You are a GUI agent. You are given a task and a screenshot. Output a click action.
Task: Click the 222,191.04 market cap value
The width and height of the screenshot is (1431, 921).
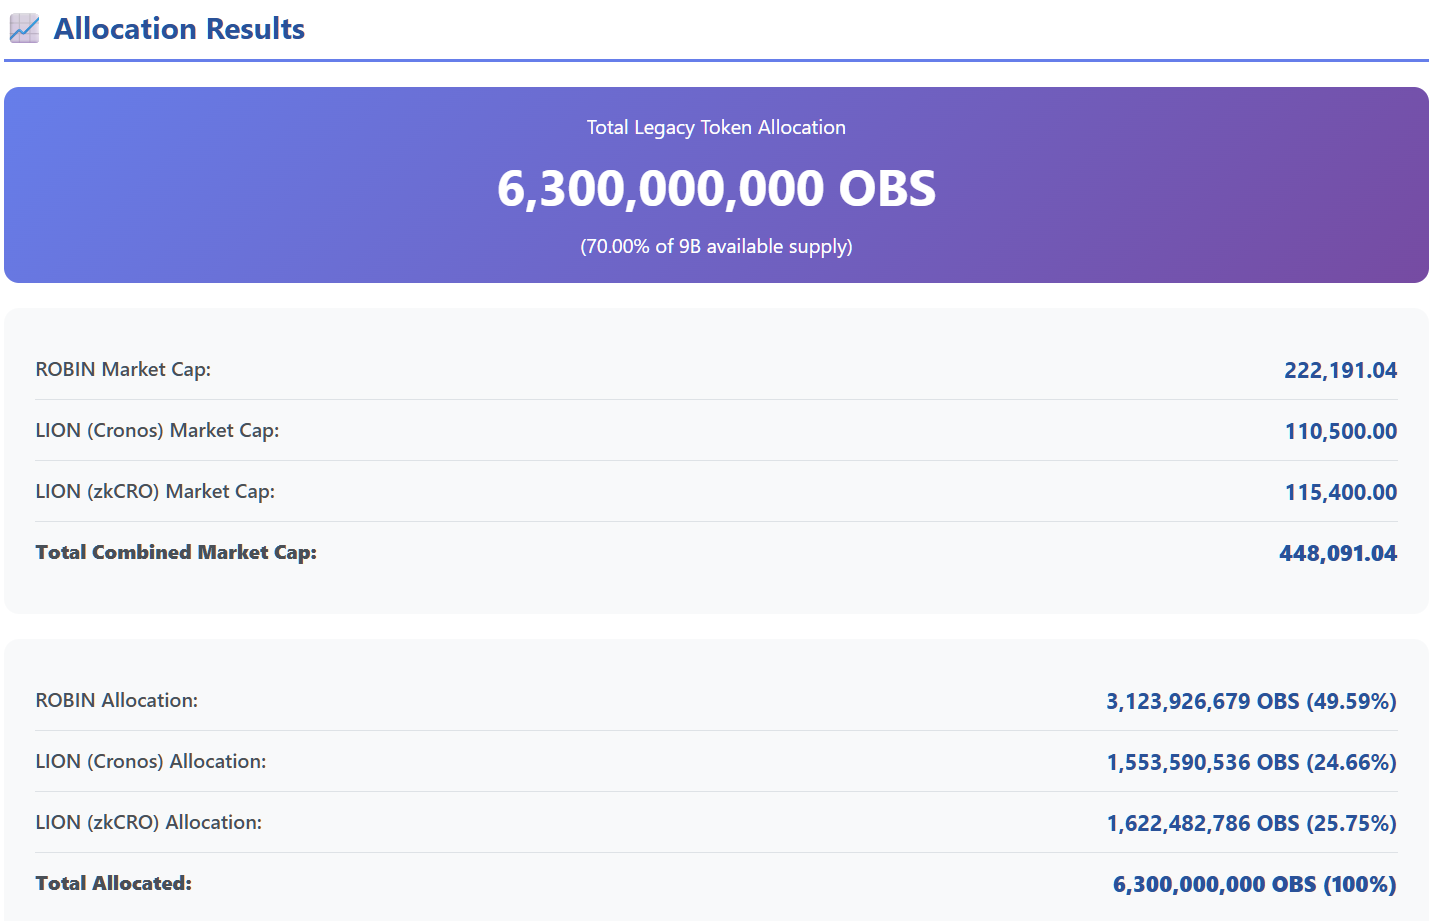[x=1340, y=370]
